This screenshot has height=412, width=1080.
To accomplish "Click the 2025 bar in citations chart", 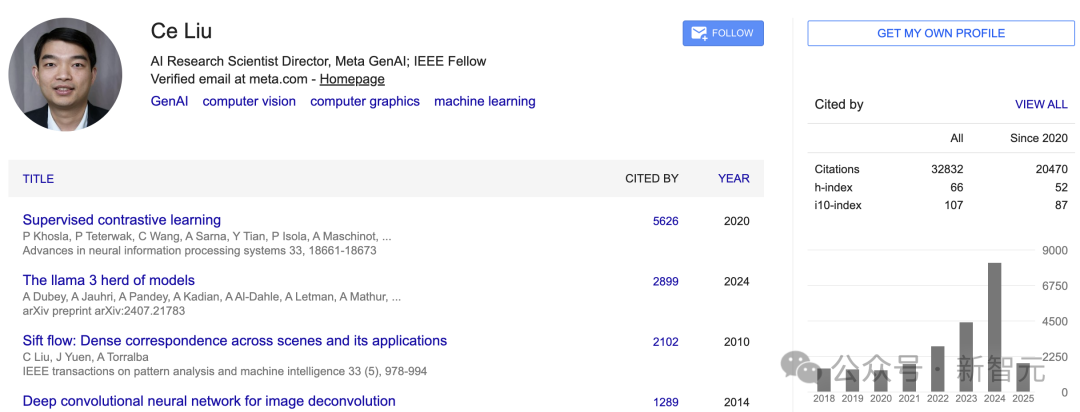I will [x=1023, y=378].
